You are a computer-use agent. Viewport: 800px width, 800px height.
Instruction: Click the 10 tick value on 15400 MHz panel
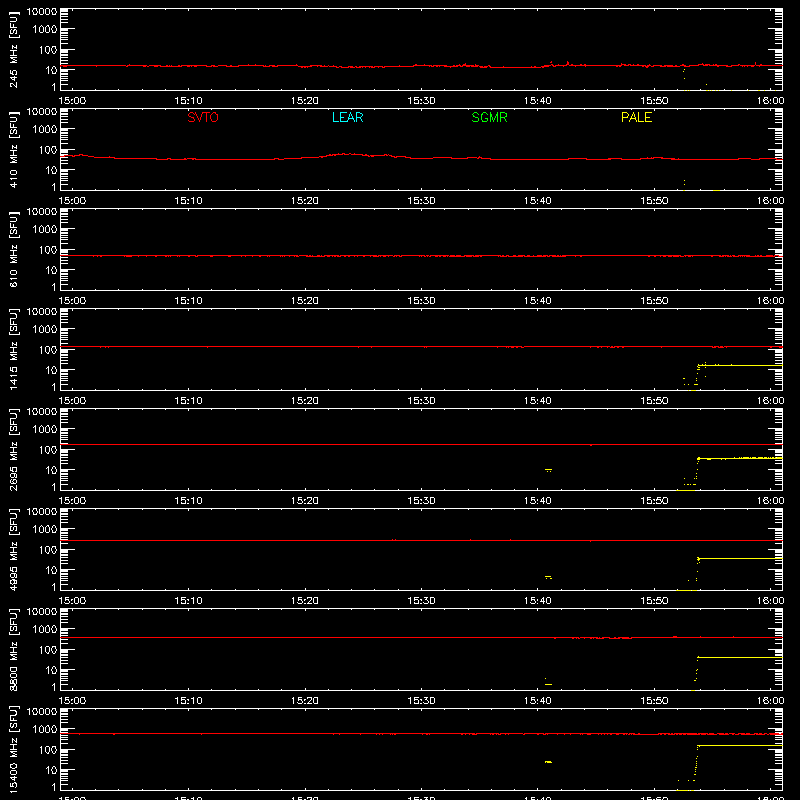51,770
